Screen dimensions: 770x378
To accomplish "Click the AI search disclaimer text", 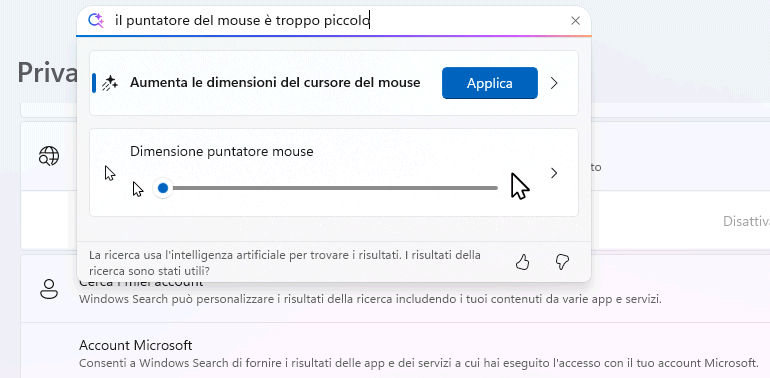I will (x=285, y=263).
